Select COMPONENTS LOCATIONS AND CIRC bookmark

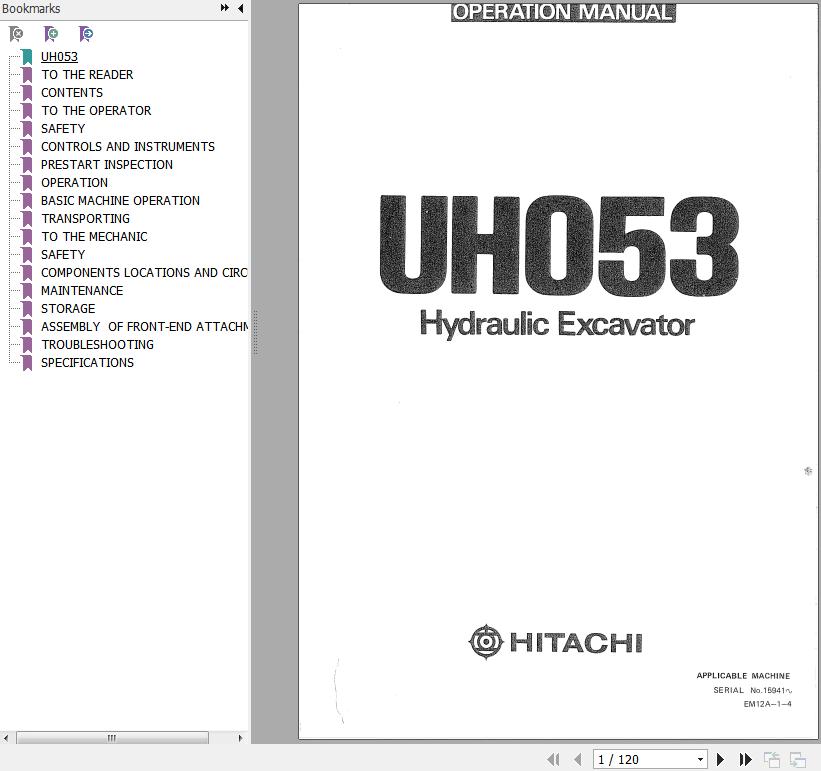point(144,273)
